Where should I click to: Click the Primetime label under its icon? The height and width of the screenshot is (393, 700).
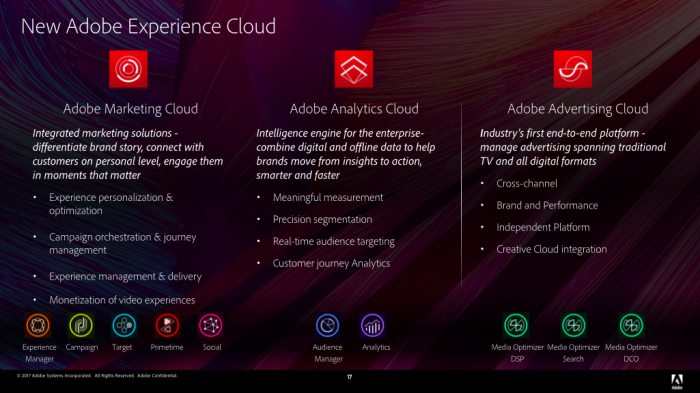(167, 347)
